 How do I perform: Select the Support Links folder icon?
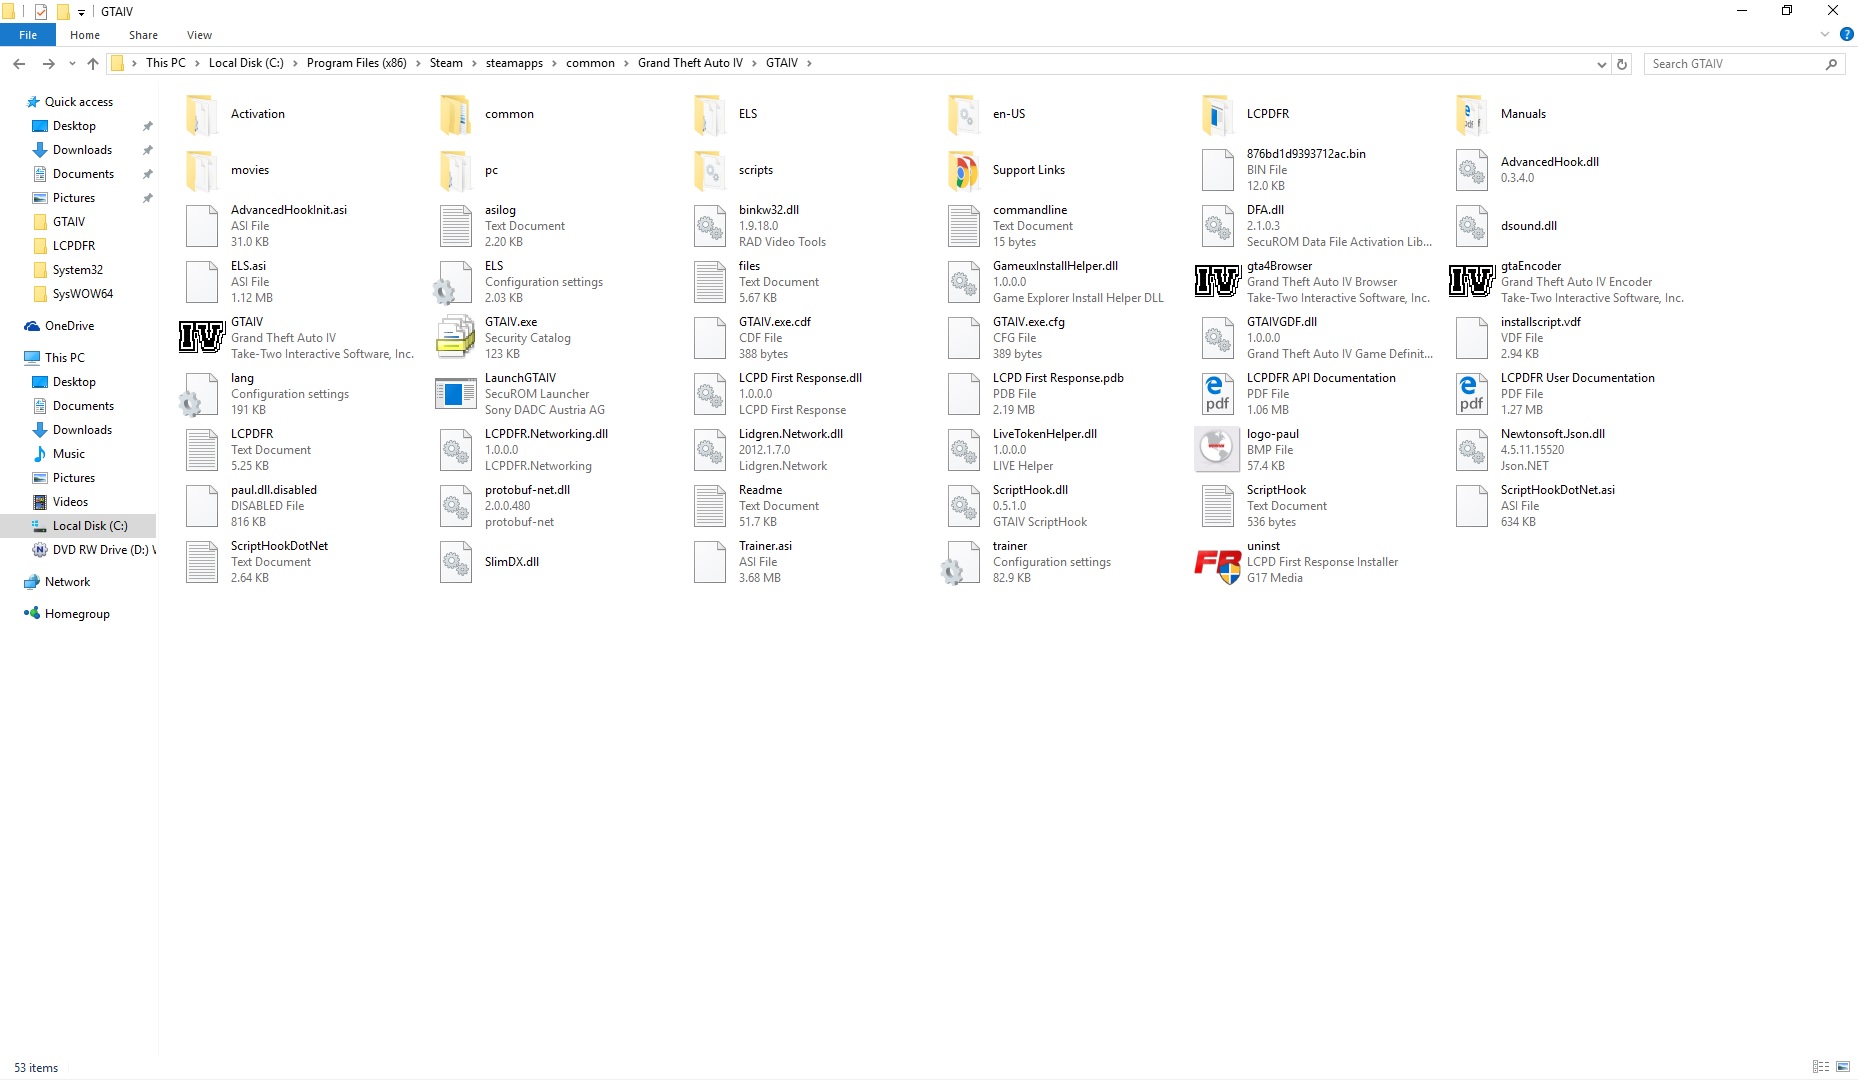(964, 170)
